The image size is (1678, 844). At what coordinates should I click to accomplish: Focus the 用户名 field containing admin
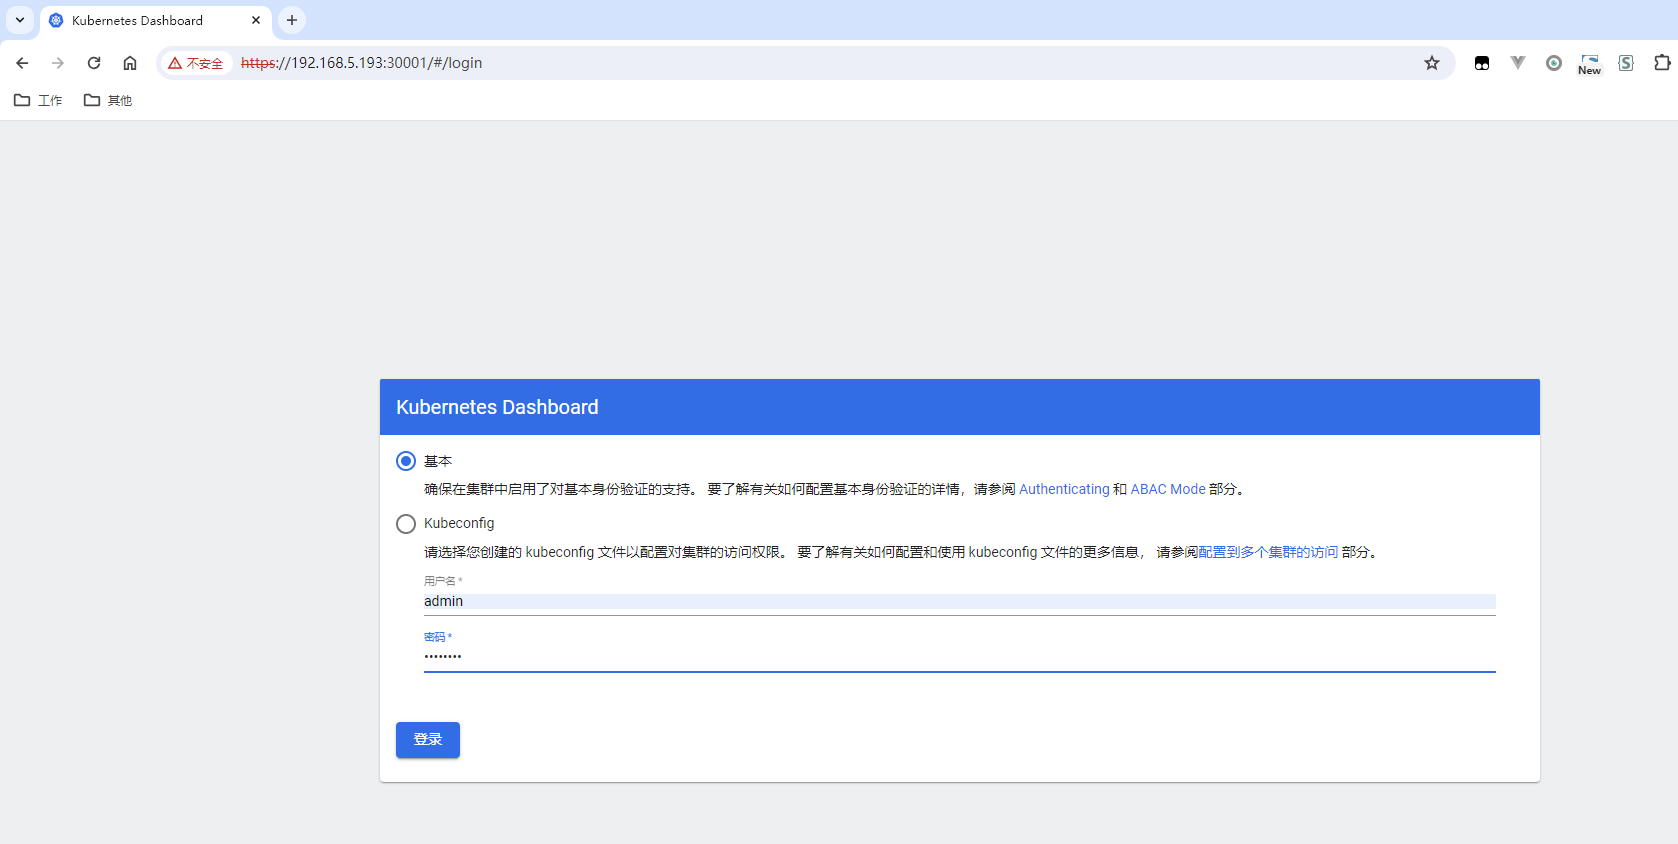(x=960, y=601)
